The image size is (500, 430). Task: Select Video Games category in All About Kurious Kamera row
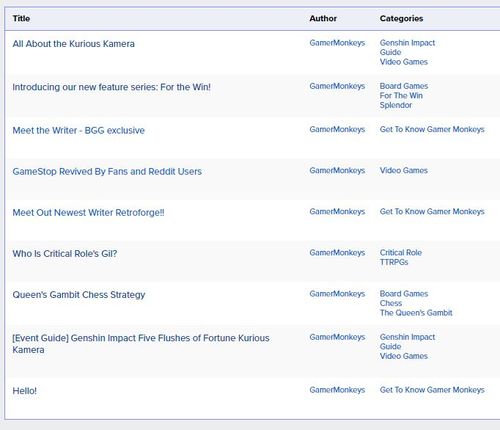coord(404,62)
